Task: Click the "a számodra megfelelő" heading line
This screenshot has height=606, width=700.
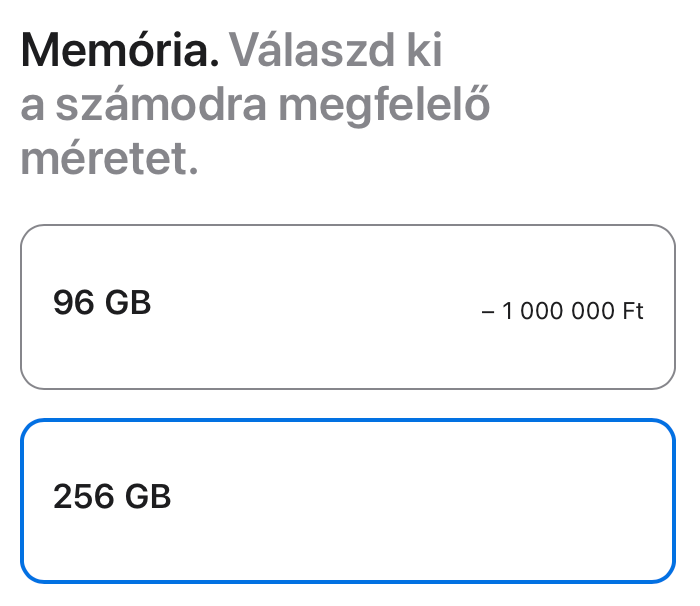Action: pyautogui.click(x=256, y=105)
